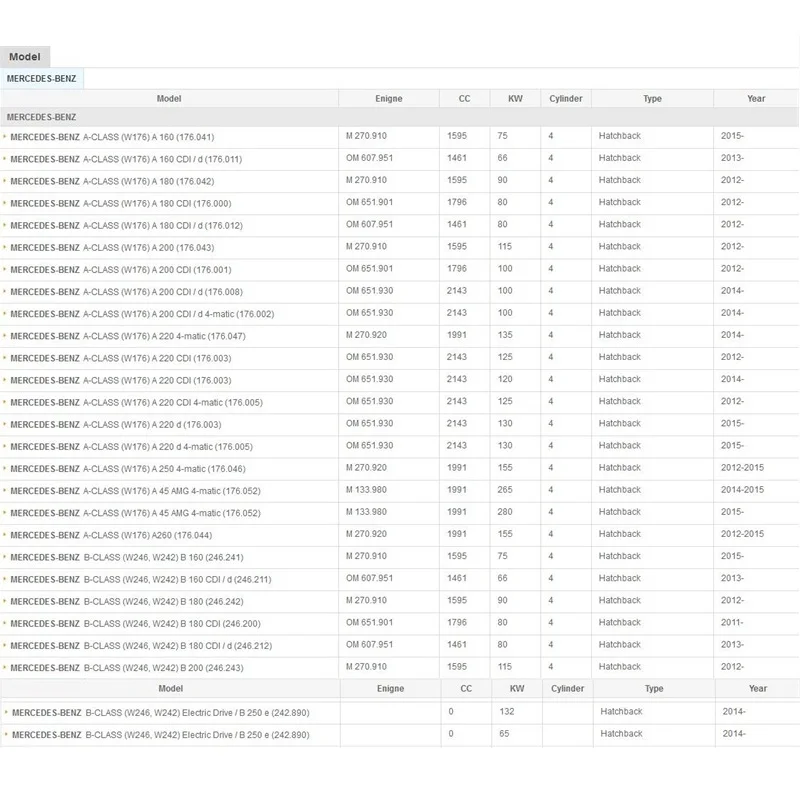Click the KW value 280

[x=505, y=512]
